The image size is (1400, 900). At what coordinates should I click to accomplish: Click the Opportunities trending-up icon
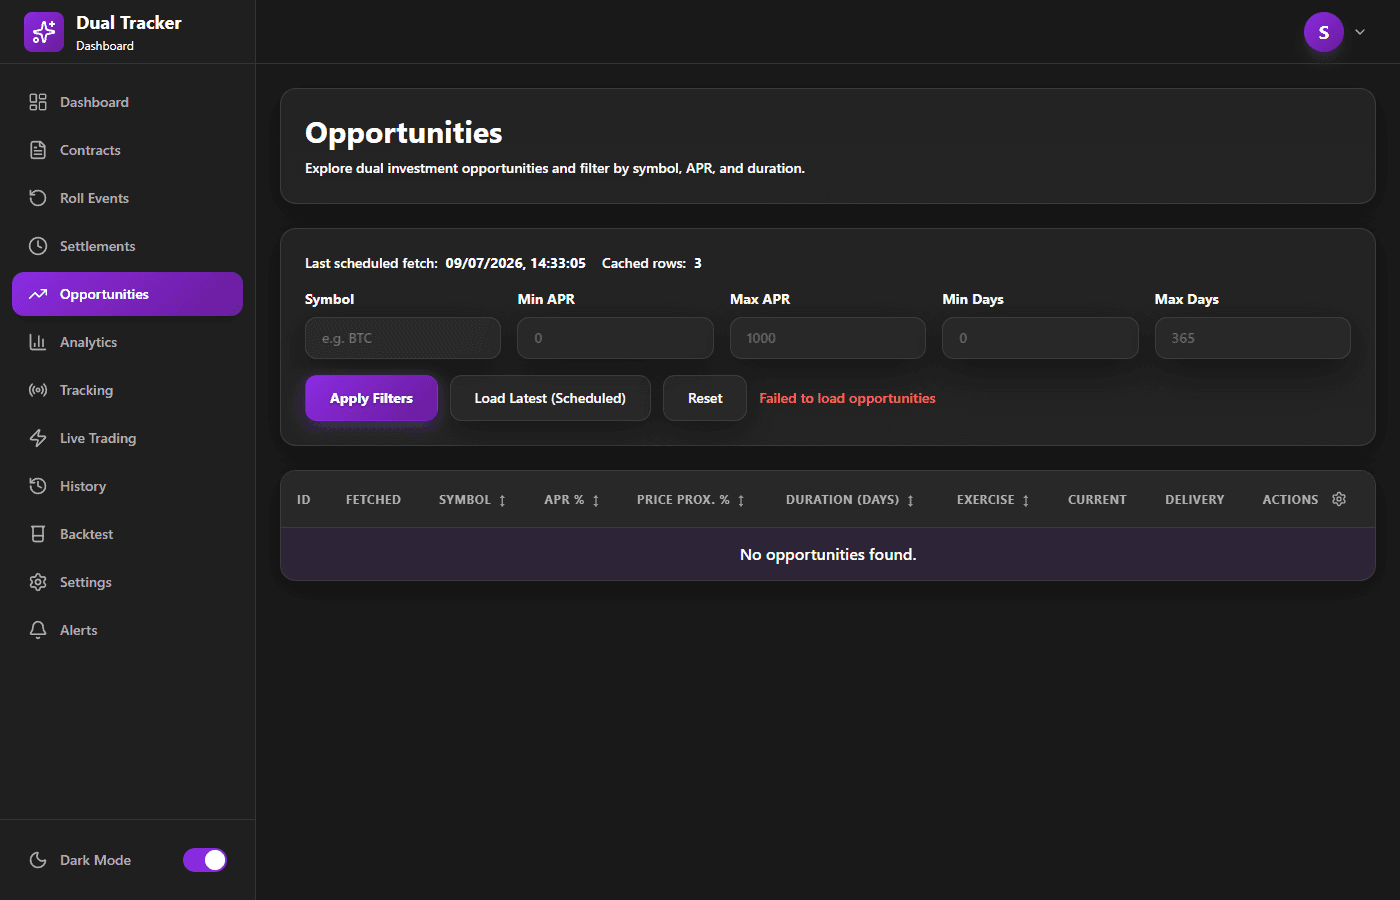tap(38, 294)
